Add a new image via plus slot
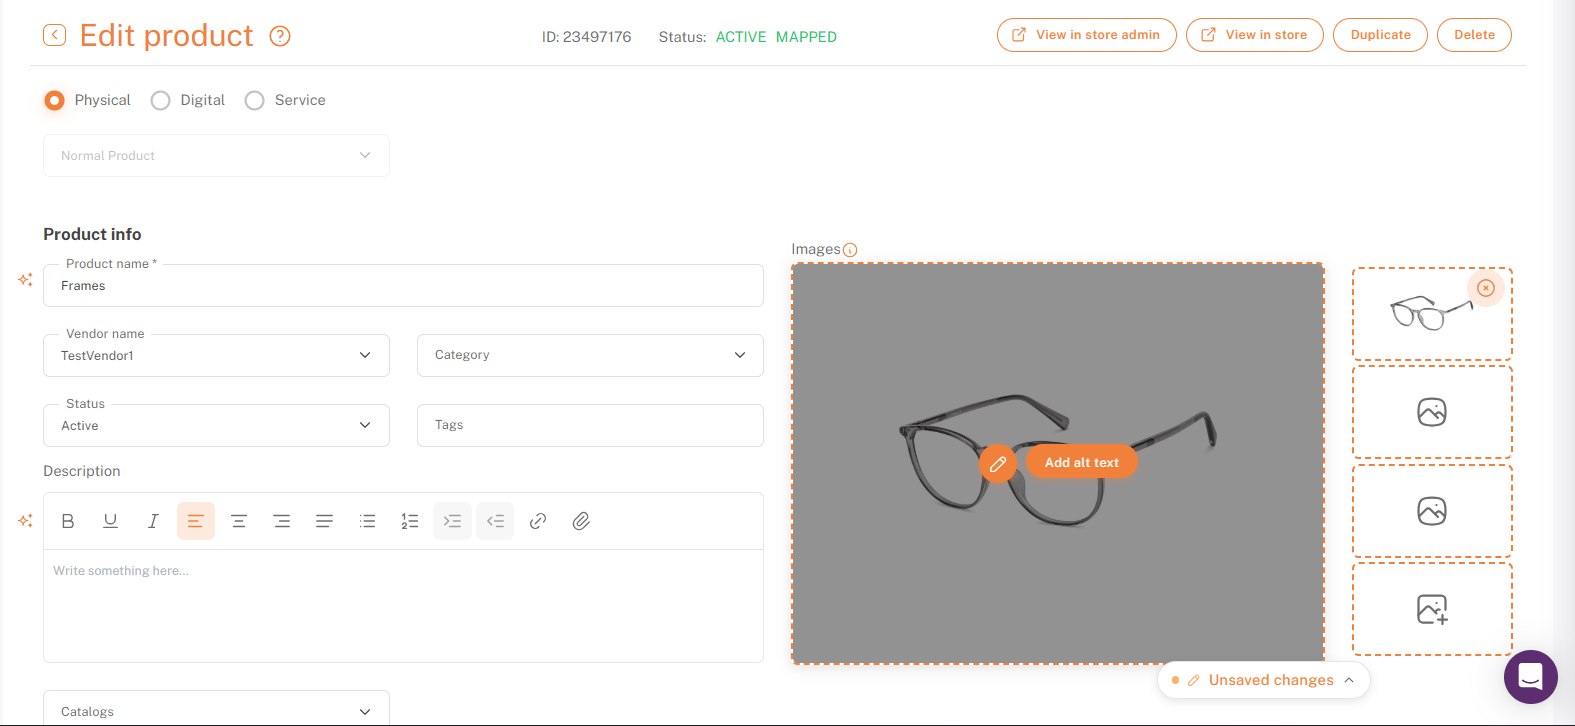Screen dimensions: 1575x726 (x=1432, y=610)
